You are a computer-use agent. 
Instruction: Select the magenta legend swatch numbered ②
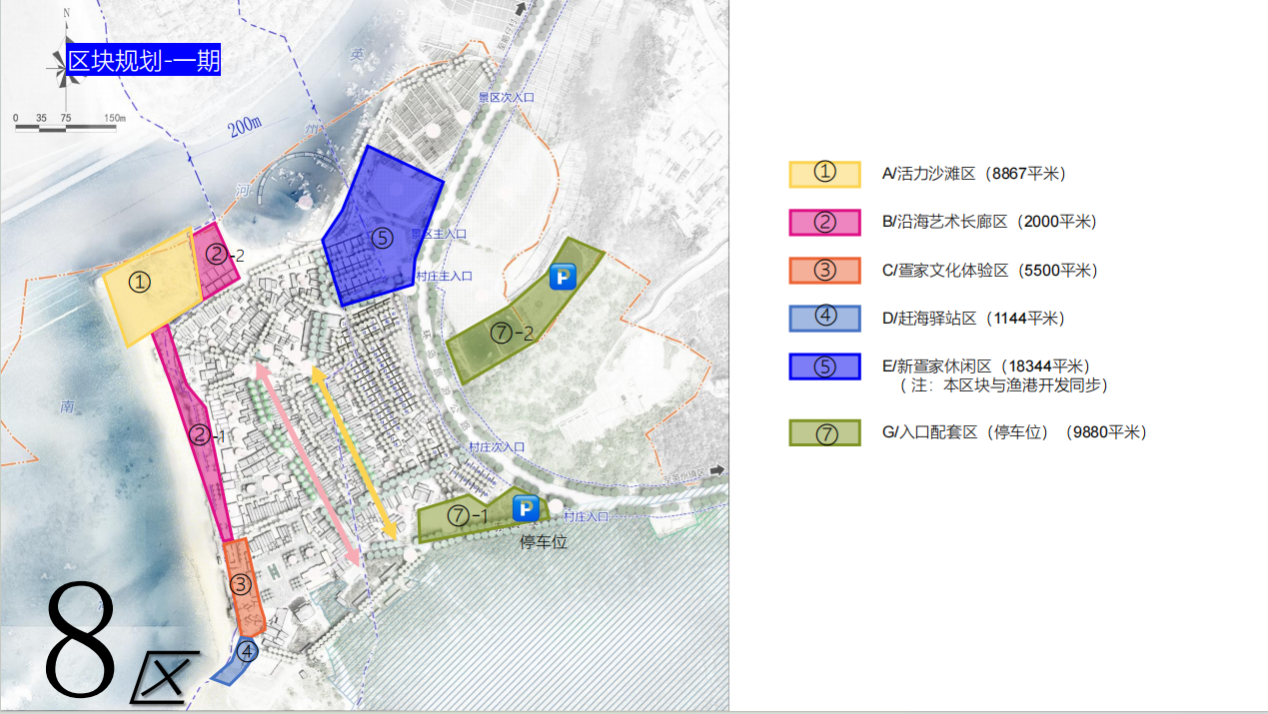(824, 222)
